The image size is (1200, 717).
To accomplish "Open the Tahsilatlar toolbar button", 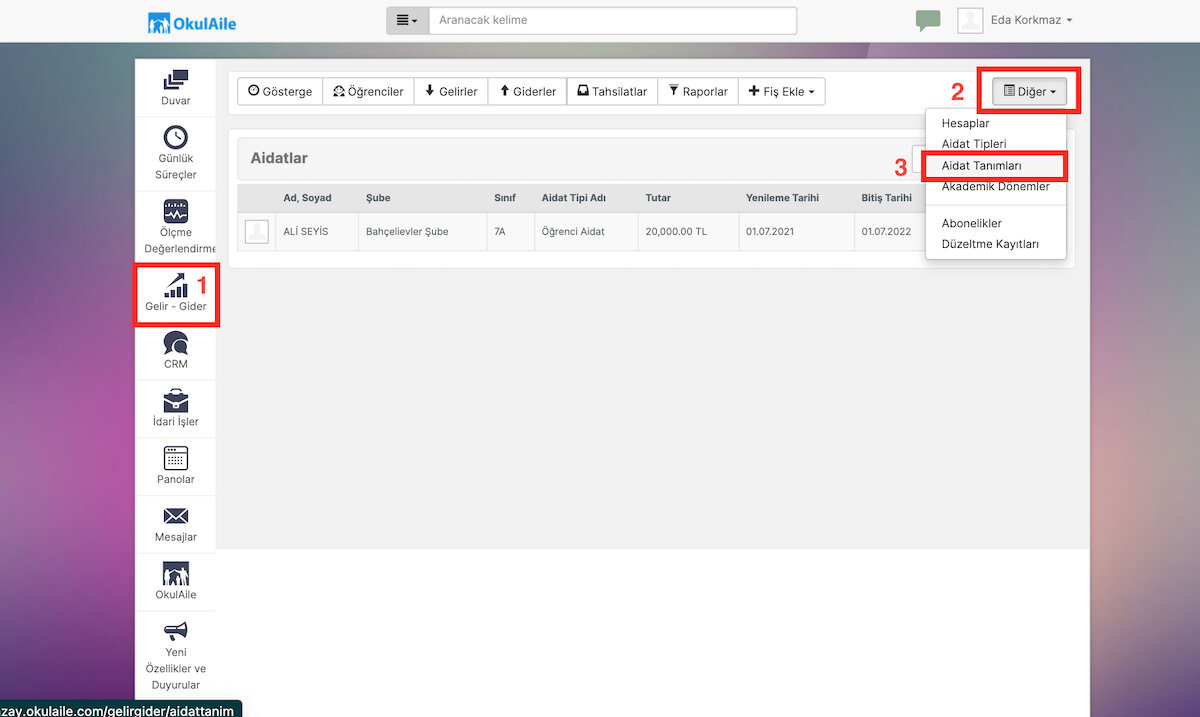I will tap(612, 91).
